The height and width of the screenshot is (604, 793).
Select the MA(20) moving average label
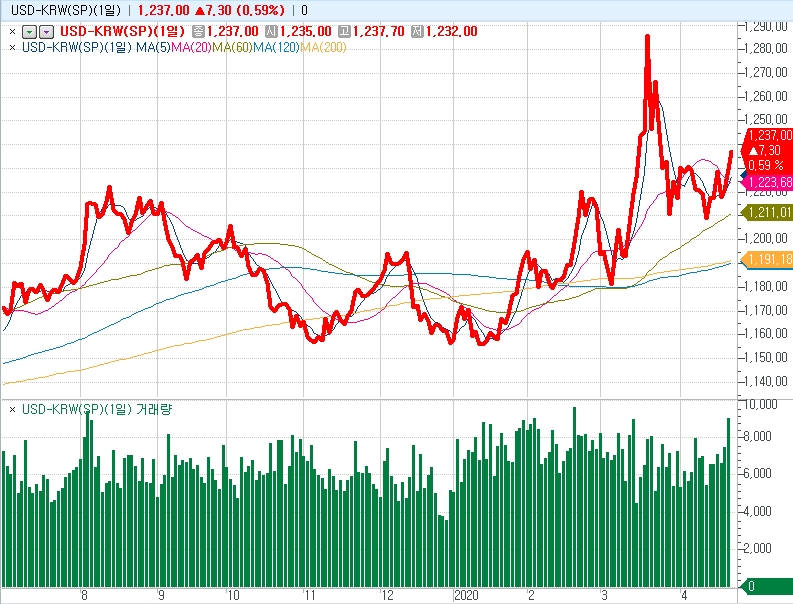(192, 47)
